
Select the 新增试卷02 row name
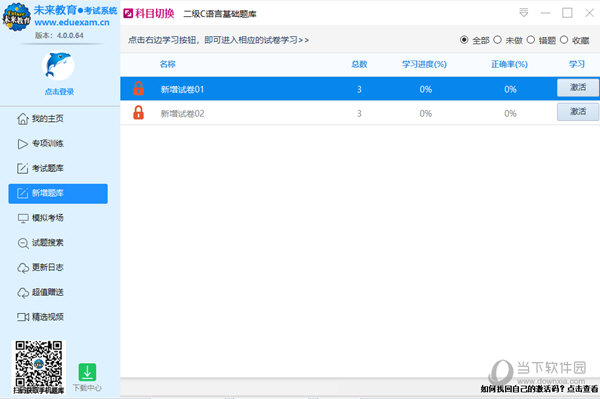coord(183,114)
